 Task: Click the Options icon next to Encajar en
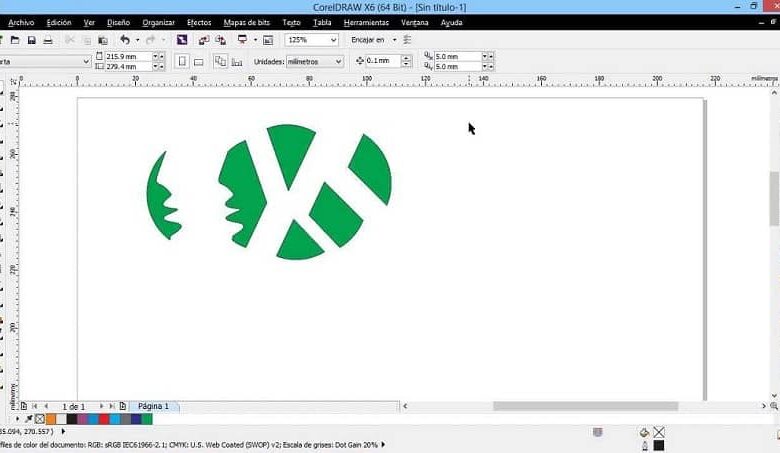pos(407,40)
